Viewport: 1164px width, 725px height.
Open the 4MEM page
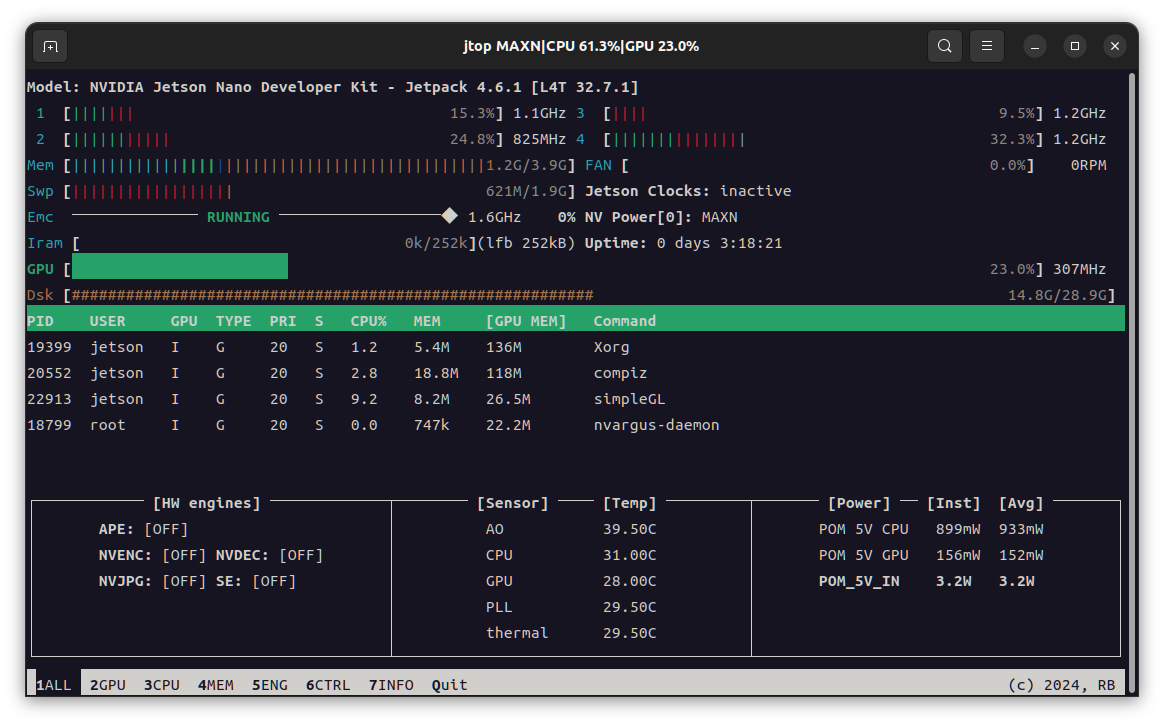215,685
